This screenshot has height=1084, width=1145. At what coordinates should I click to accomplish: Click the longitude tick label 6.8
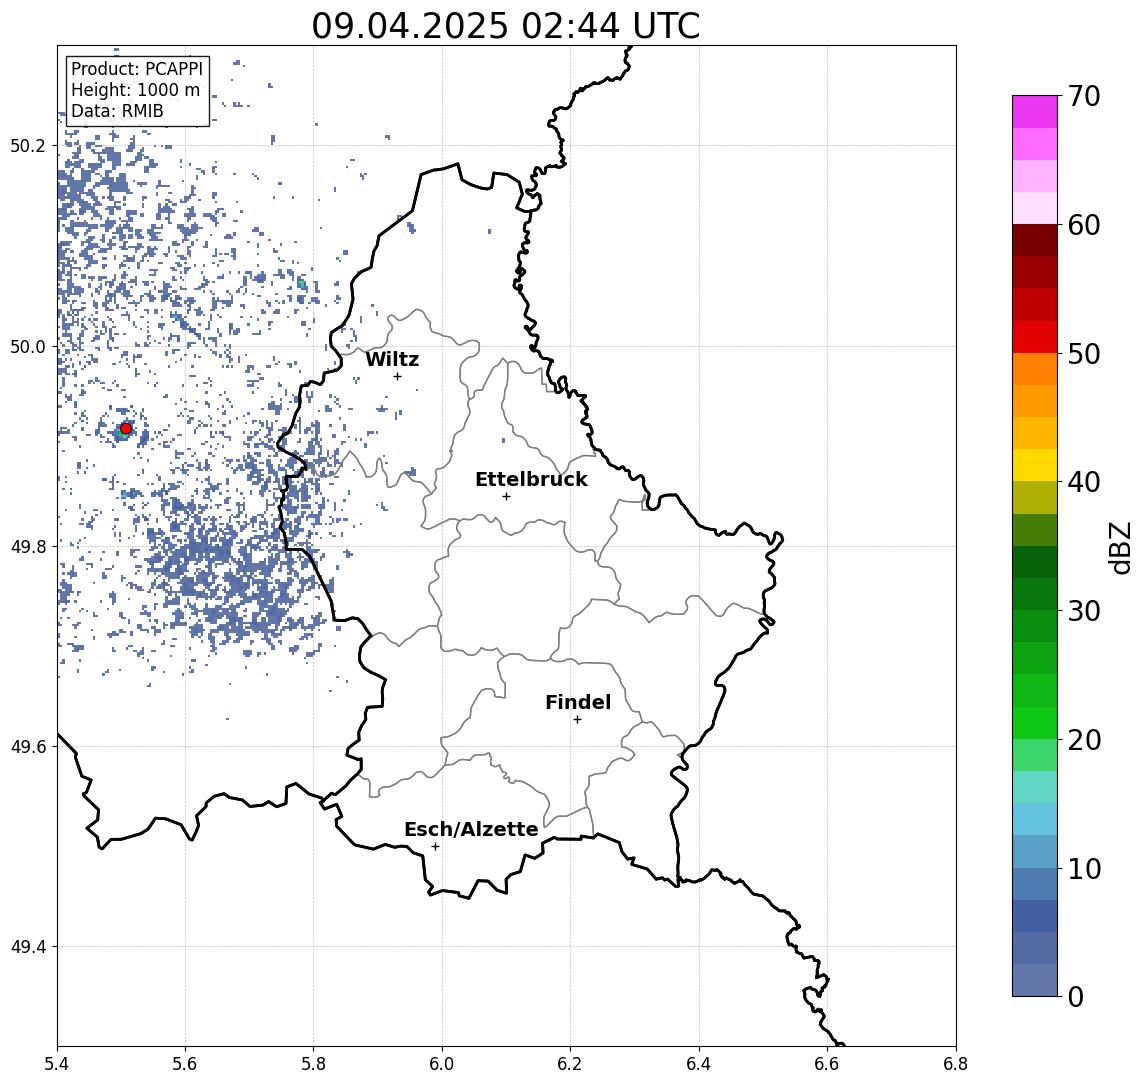(955, 1064)
